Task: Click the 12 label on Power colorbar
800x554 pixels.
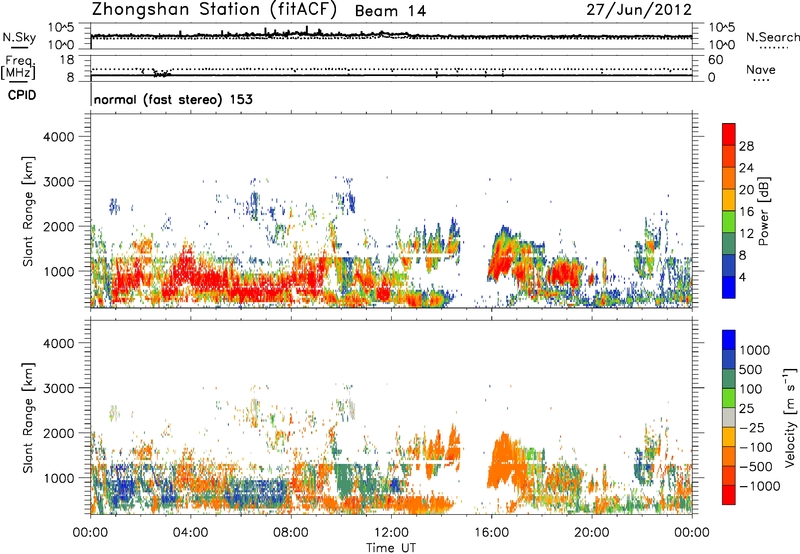Action: (746, 234)
